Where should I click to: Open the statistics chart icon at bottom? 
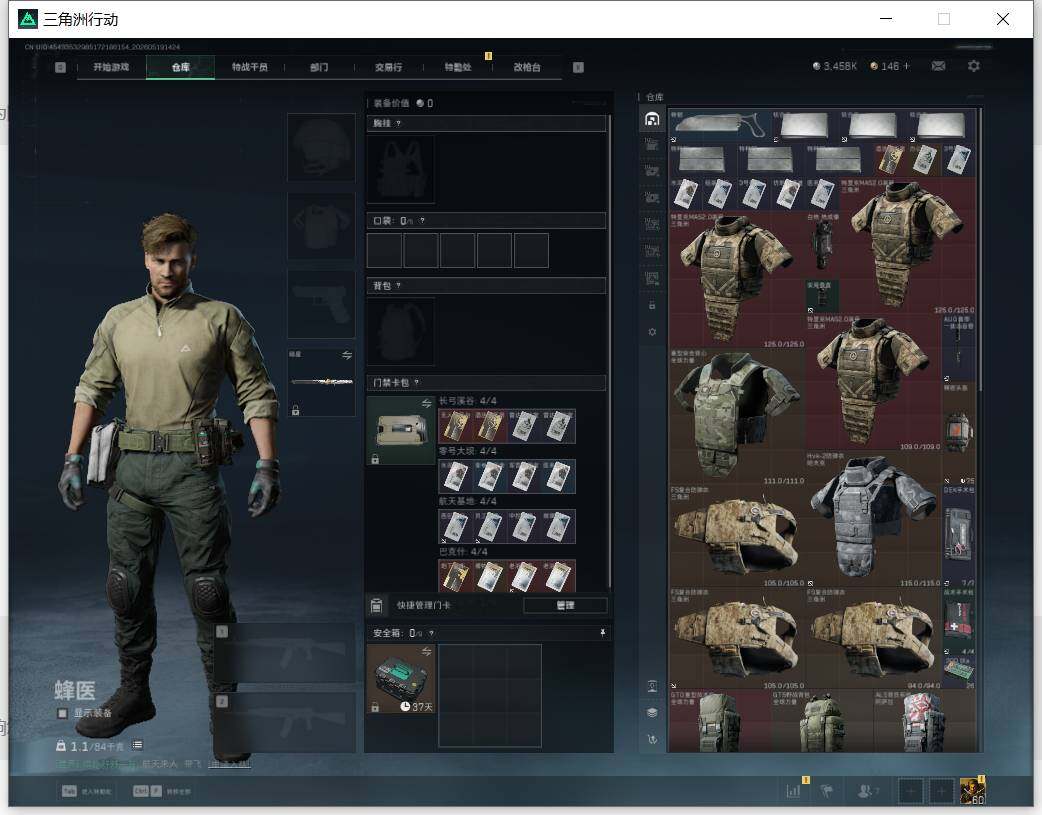[793, 791]
